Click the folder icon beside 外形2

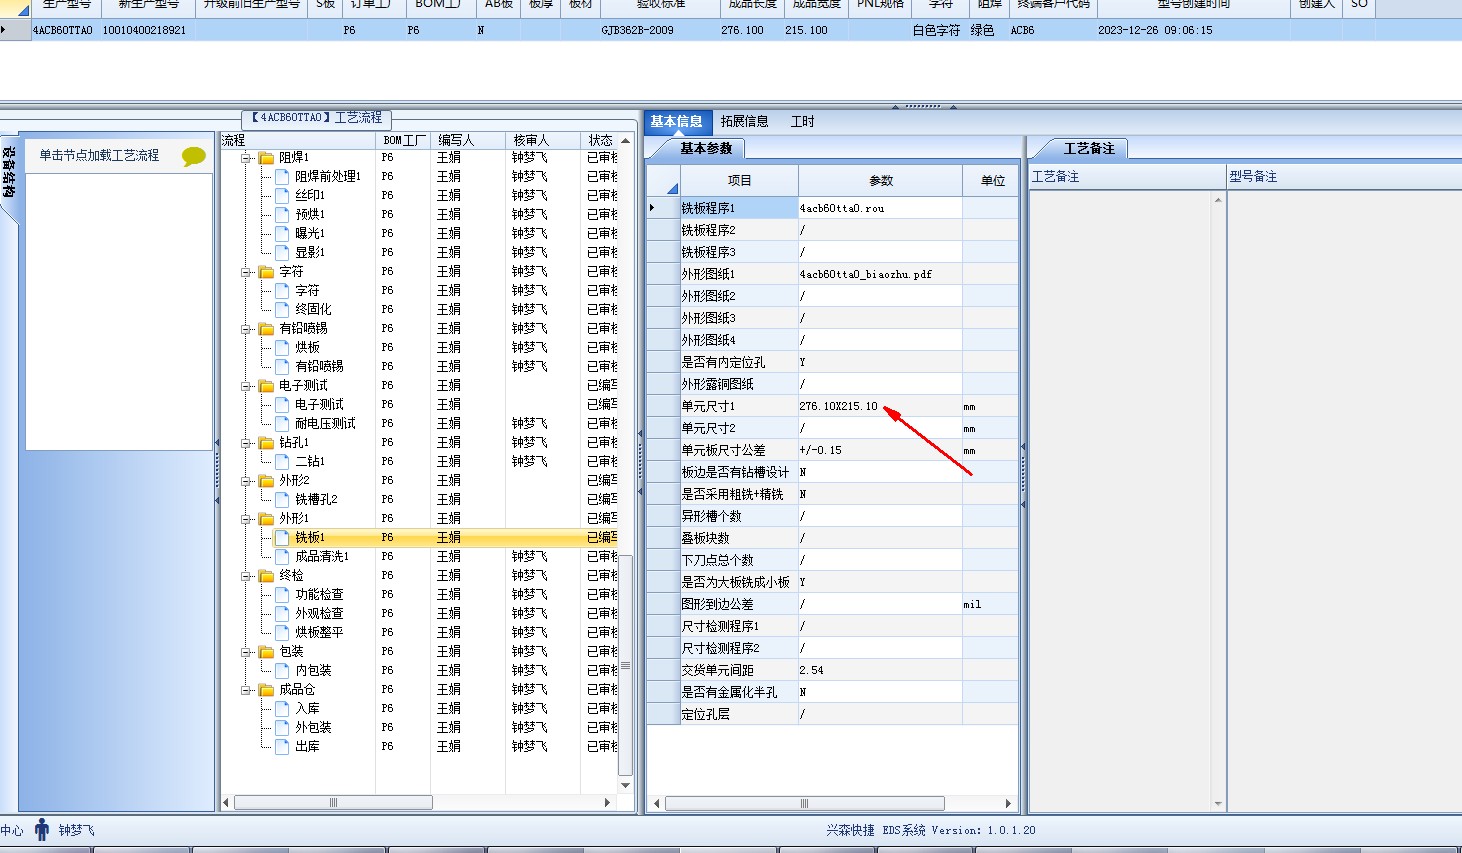point(266,481)
